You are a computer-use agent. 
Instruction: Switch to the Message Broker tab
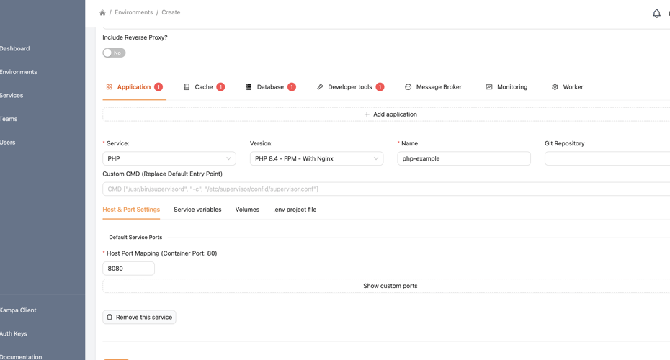point(433,87)
